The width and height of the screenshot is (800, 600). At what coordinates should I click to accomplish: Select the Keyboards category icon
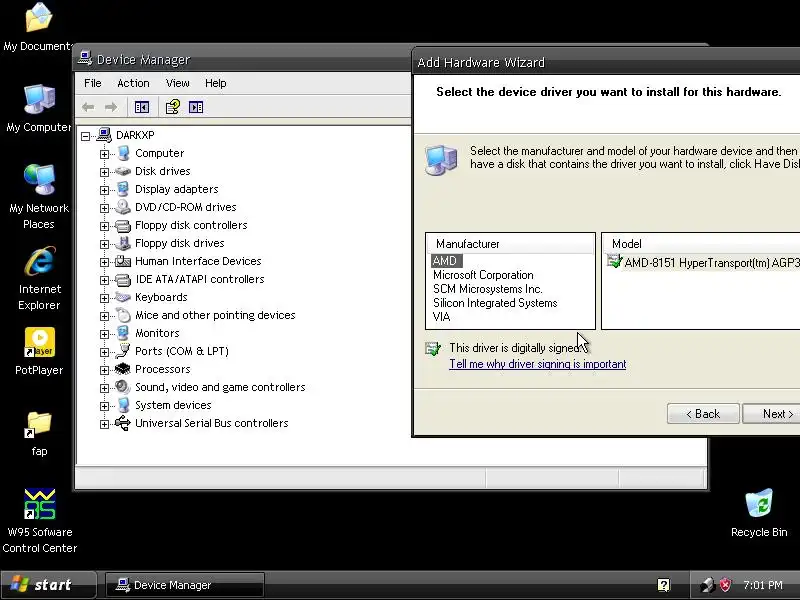122,297
